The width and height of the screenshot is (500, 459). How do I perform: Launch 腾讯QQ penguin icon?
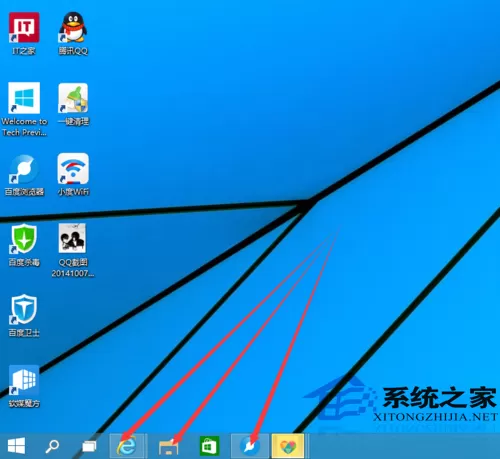click(x=73, y=27)
